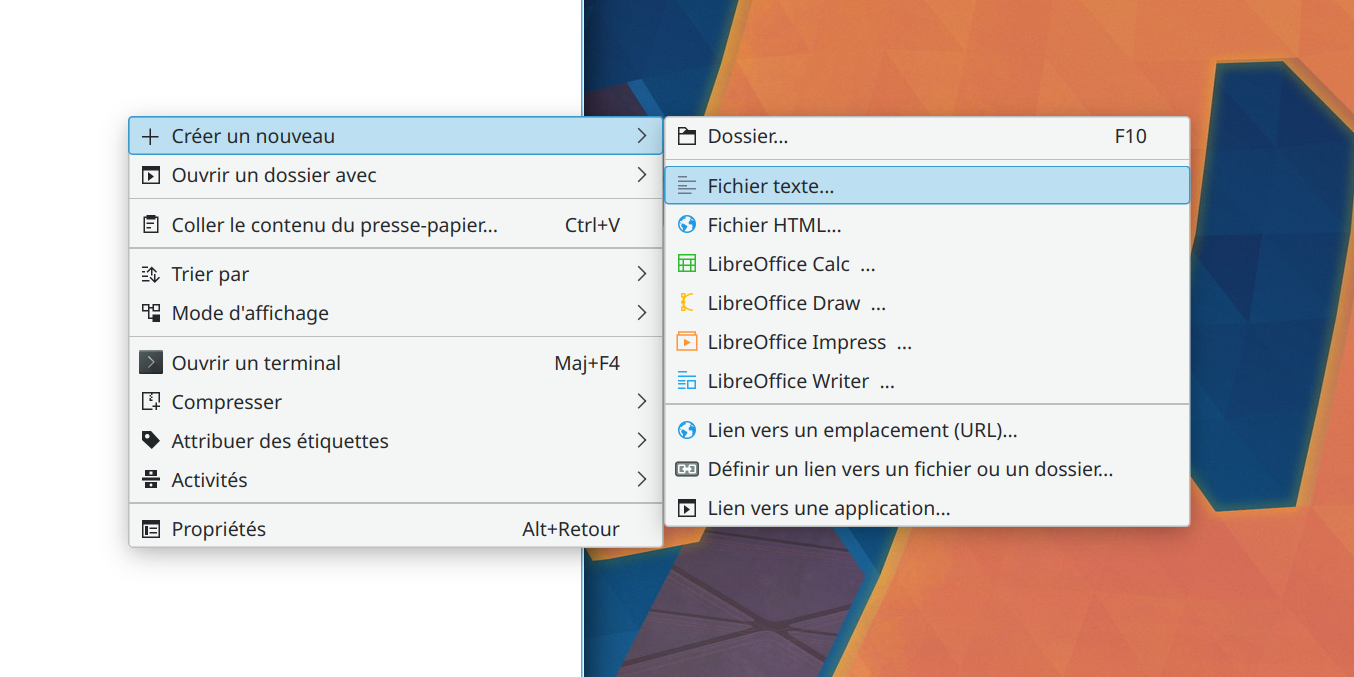Click the folder icon next to Dossier
This screenshot has height=677, width=1354.
pos(686,136)
